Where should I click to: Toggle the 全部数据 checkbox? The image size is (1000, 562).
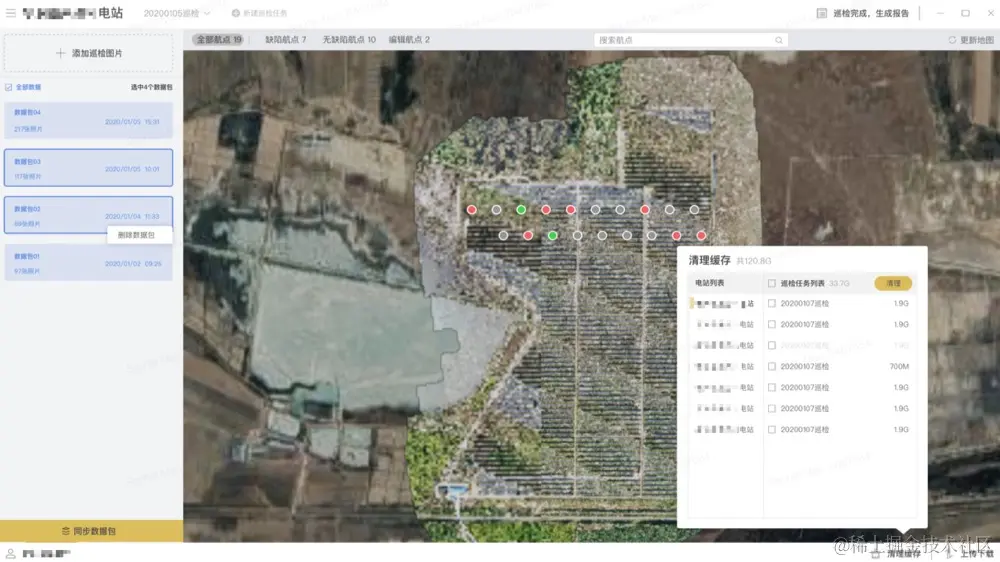(9, 87)
